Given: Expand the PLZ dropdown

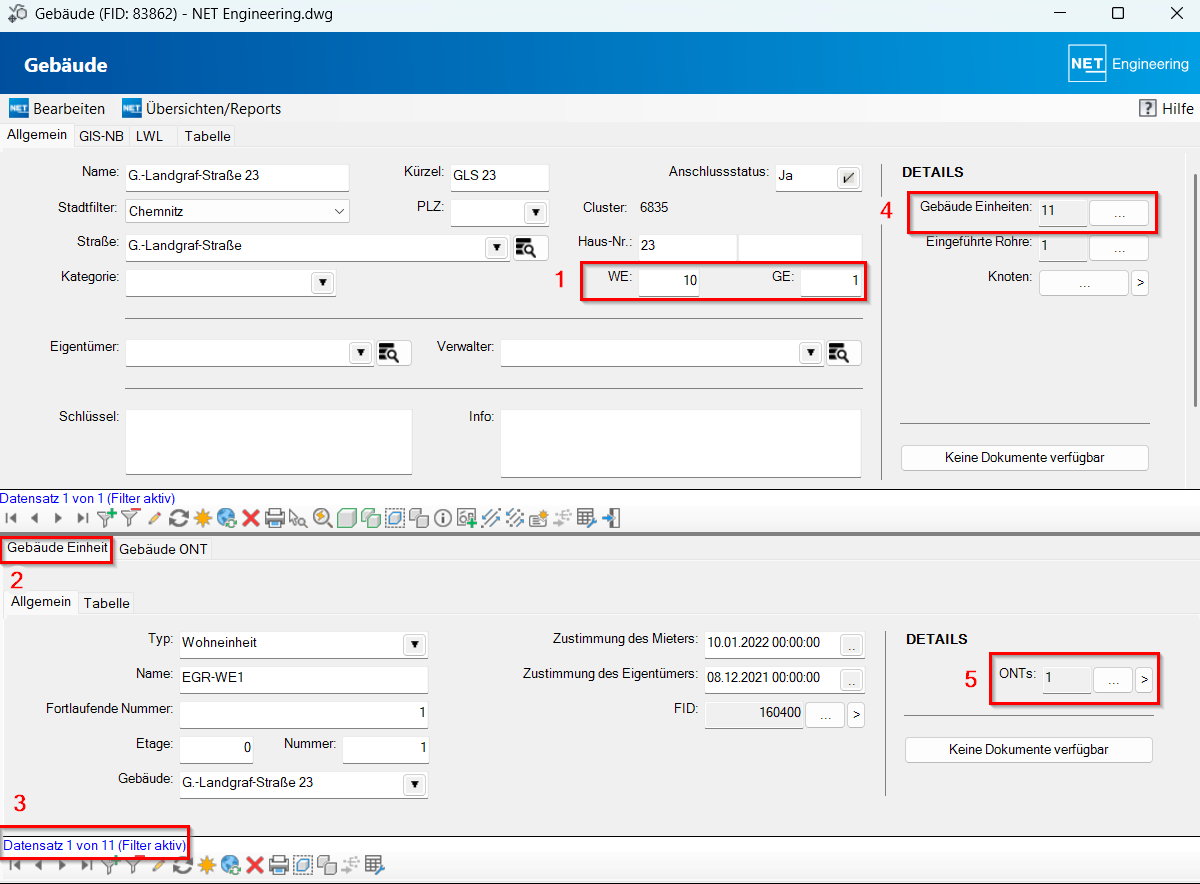Looking at the screenshot, I should [x=535, y=212].
